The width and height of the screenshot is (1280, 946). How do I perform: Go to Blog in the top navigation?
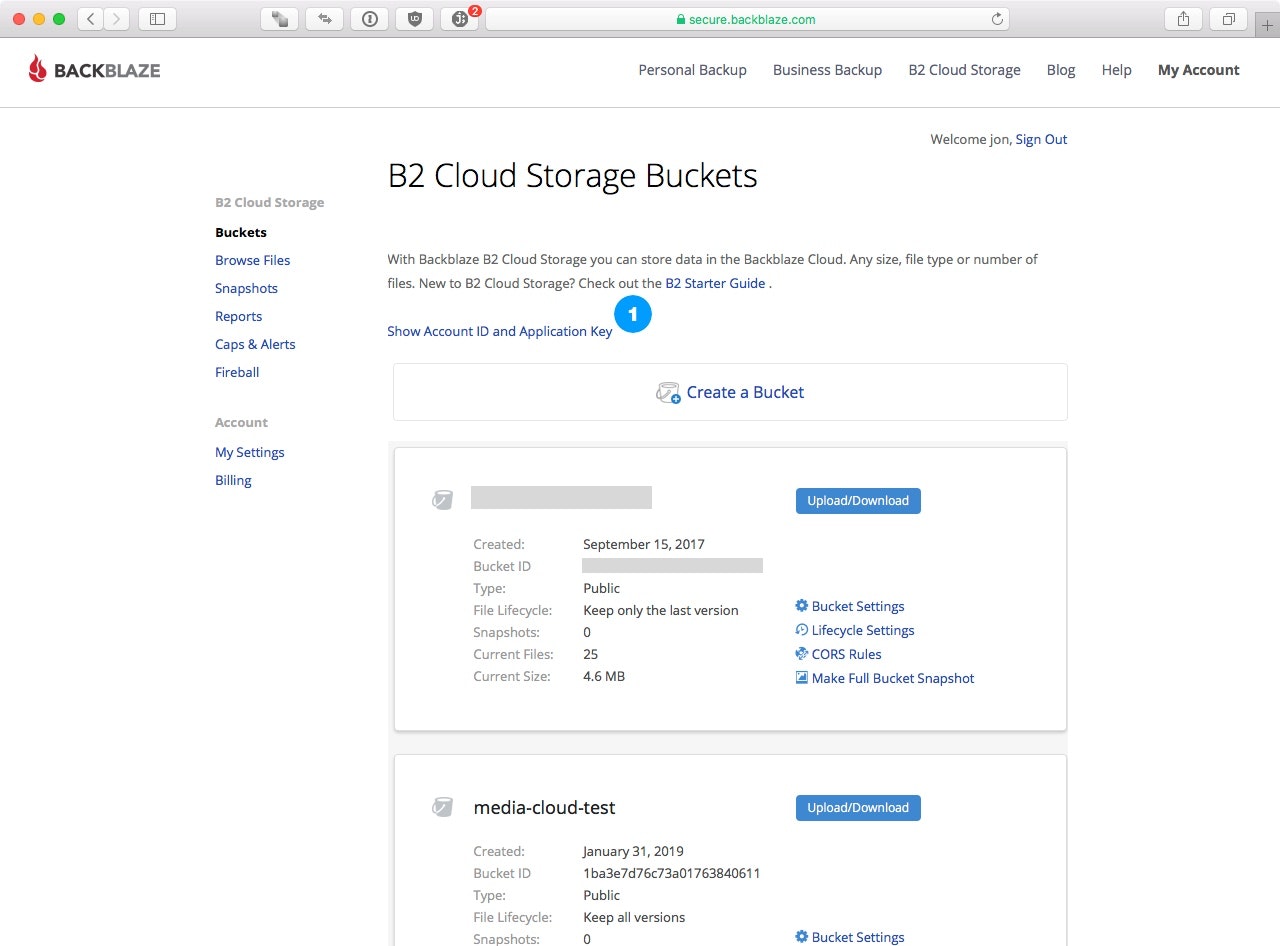click(1061, 70)
